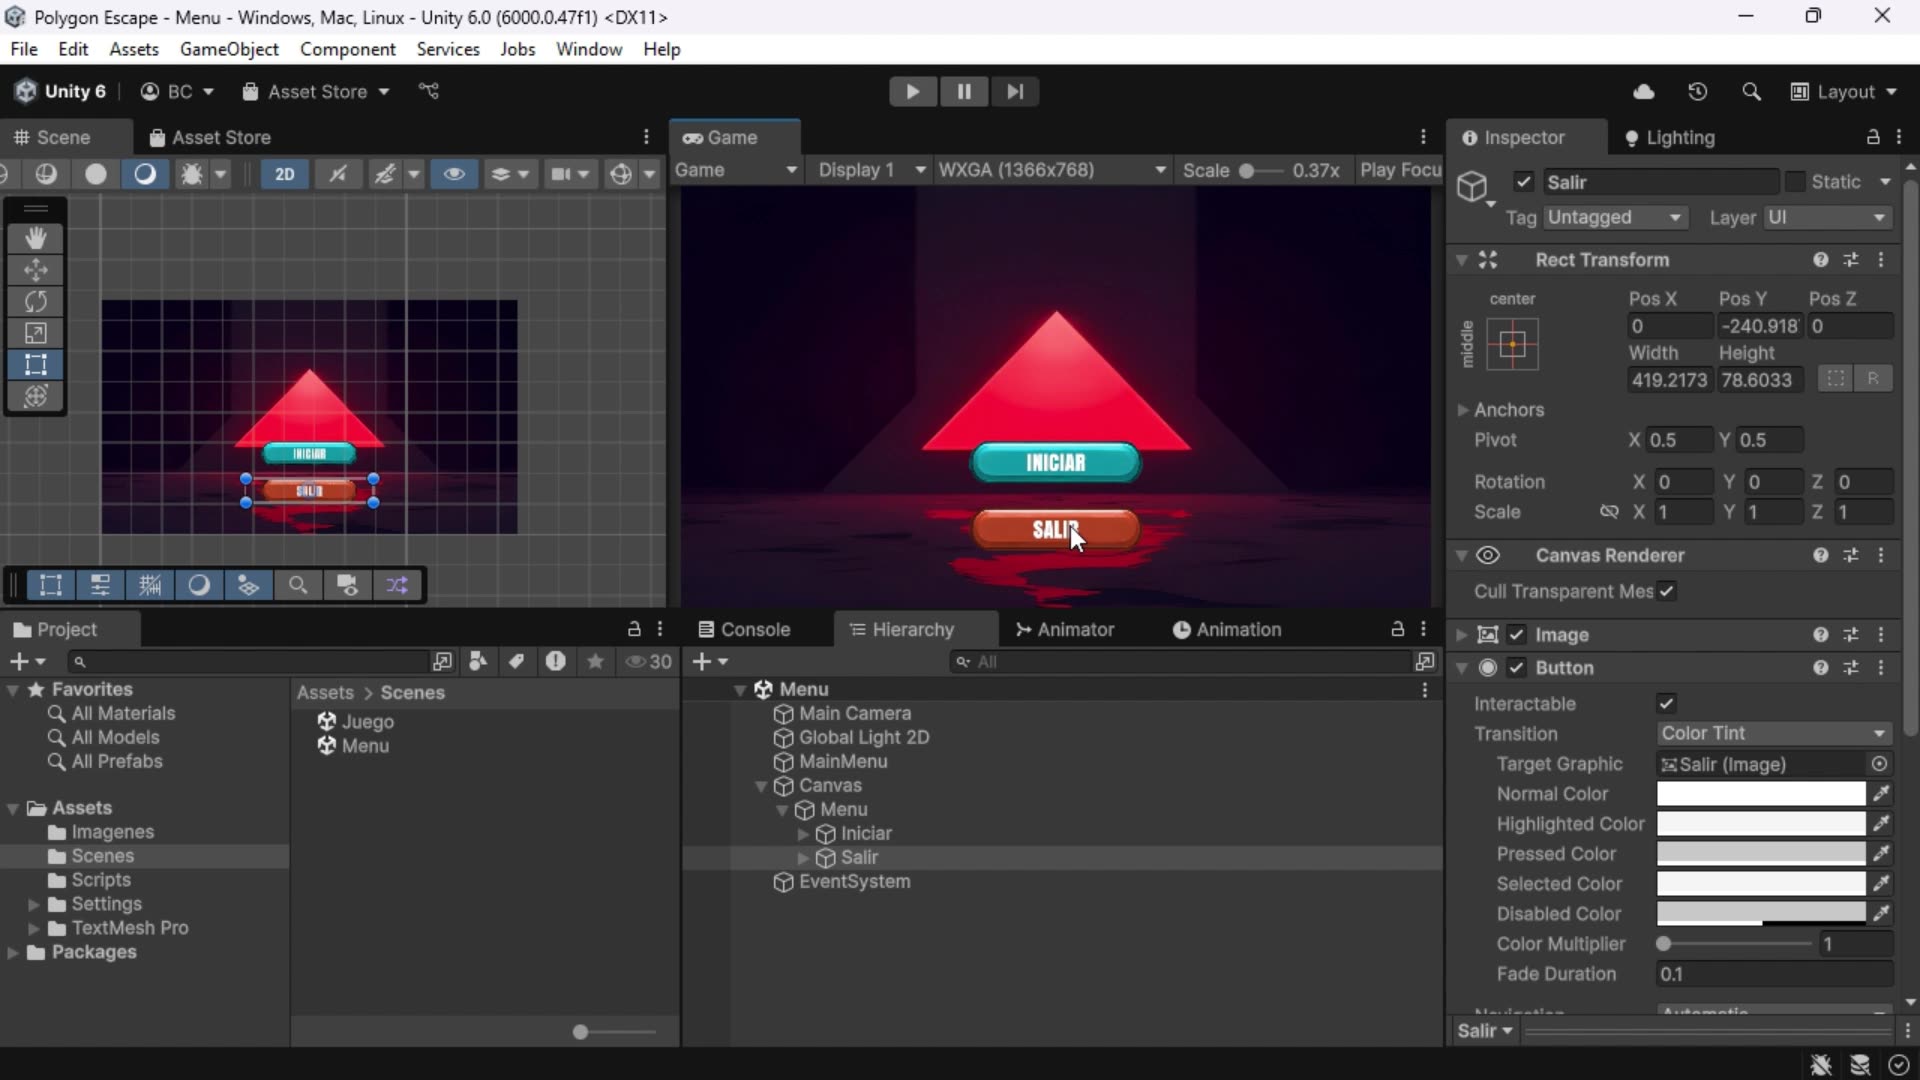Click the Step Frame playback button
The height and width of the screenshot is (1080, 1920).
[1015, 91]
